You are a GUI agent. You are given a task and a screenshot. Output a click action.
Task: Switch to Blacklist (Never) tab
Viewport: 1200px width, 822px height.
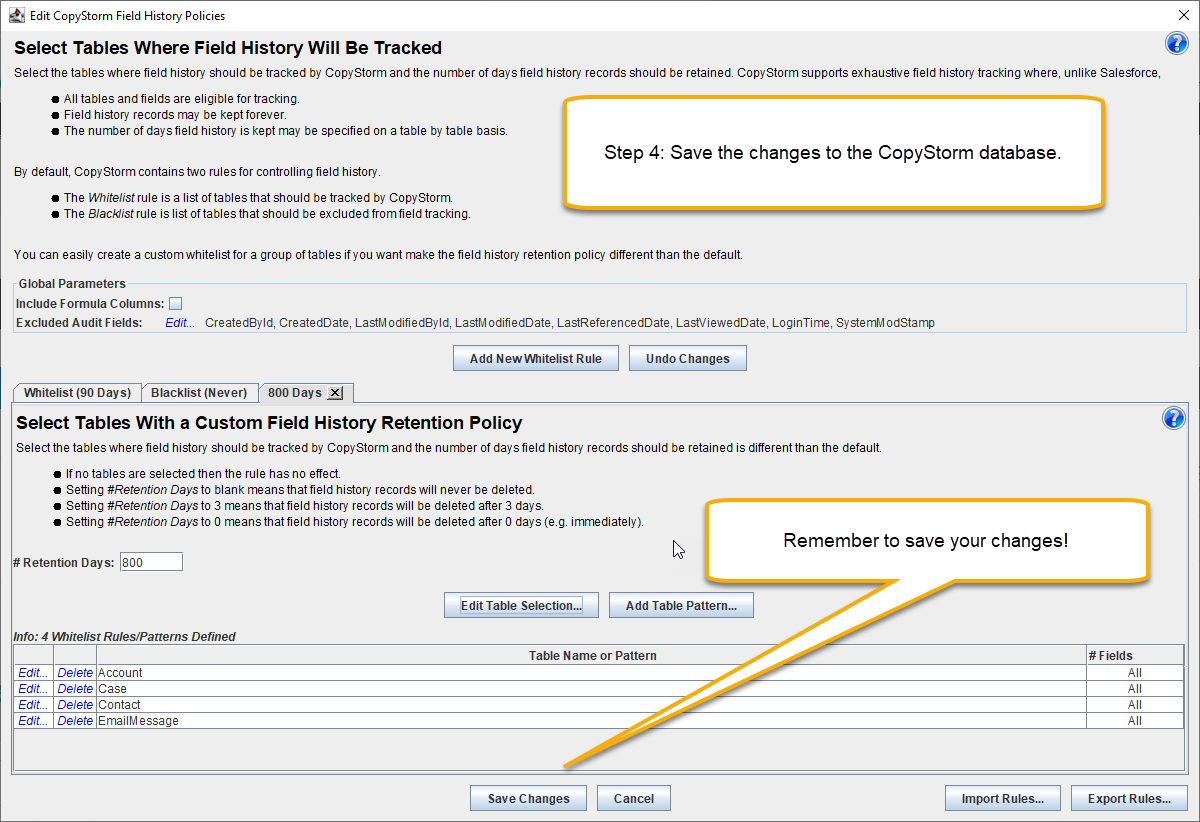(x=199, y=393)
